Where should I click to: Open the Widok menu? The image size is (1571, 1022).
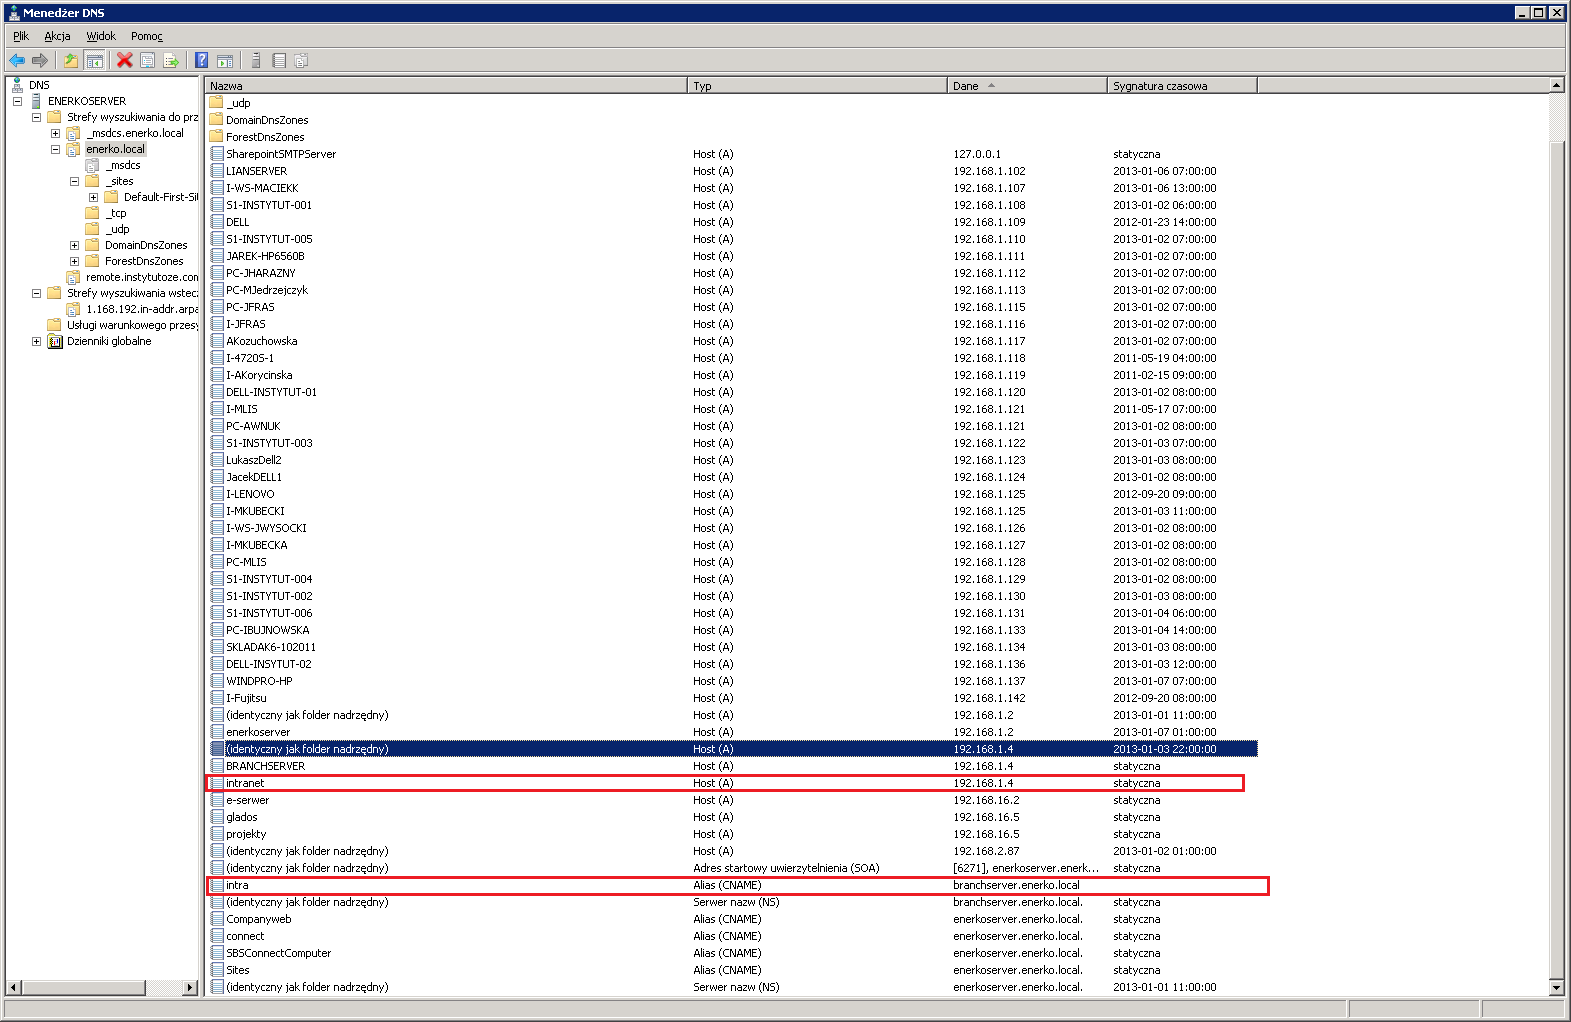pyautogui.click(x=101, y=36)
